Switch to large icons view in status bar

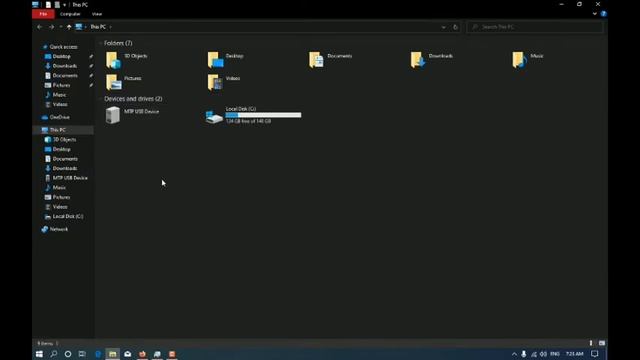[x=602, y=343]
